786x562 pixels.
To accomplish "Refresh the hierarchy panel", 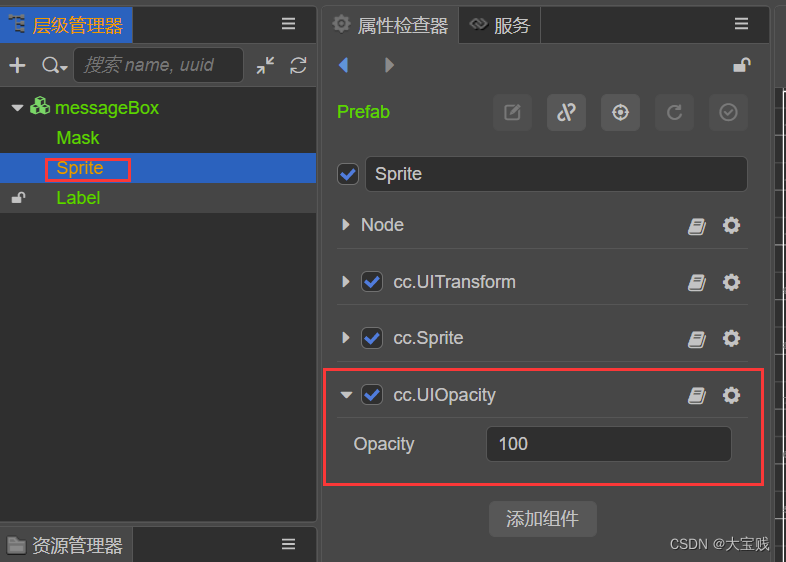I will (x=298, y=66).
